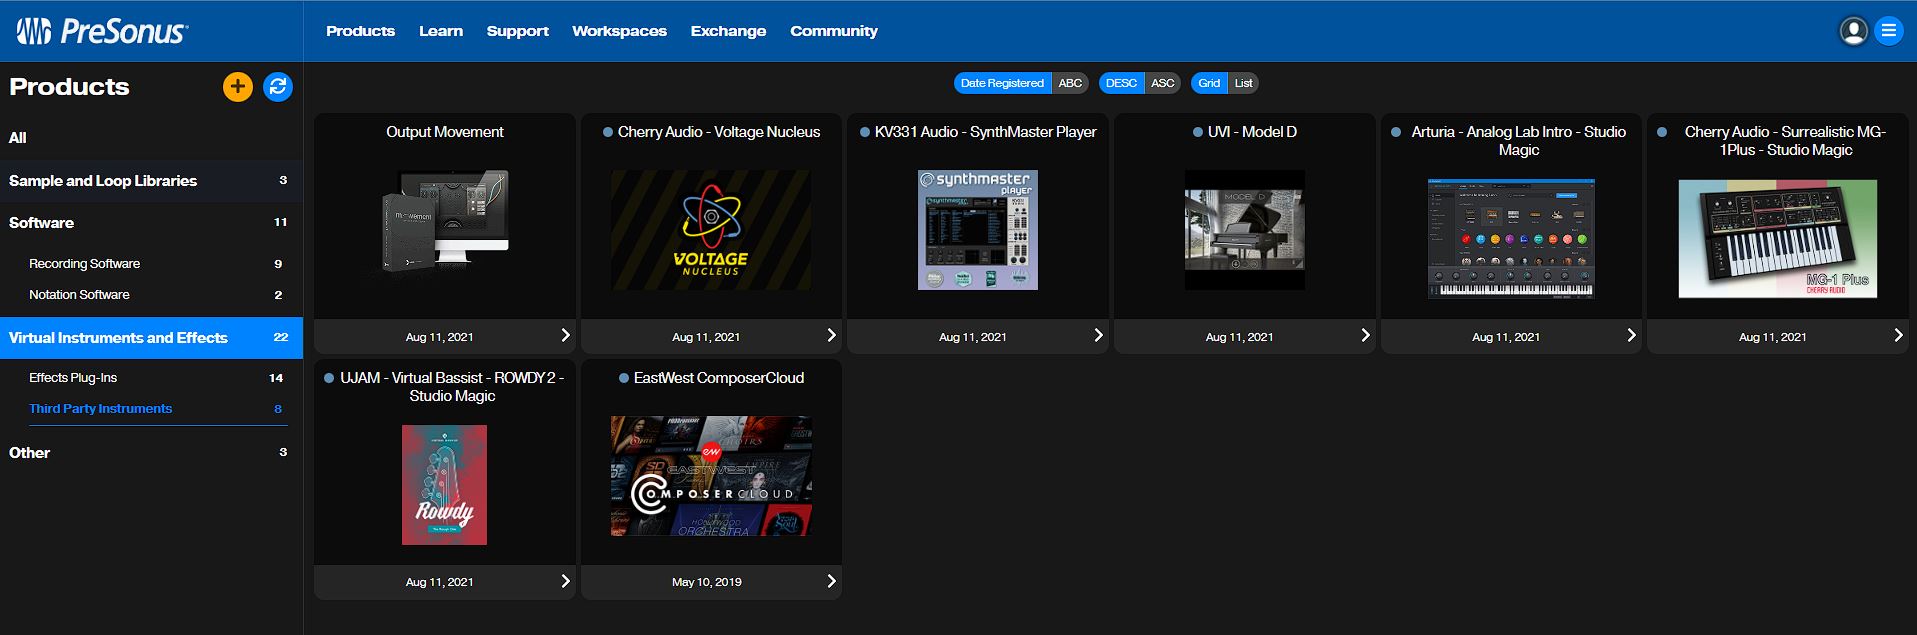
Task: Click the Arturia Analog Lab Intro title
Action: click(1519, 141)
